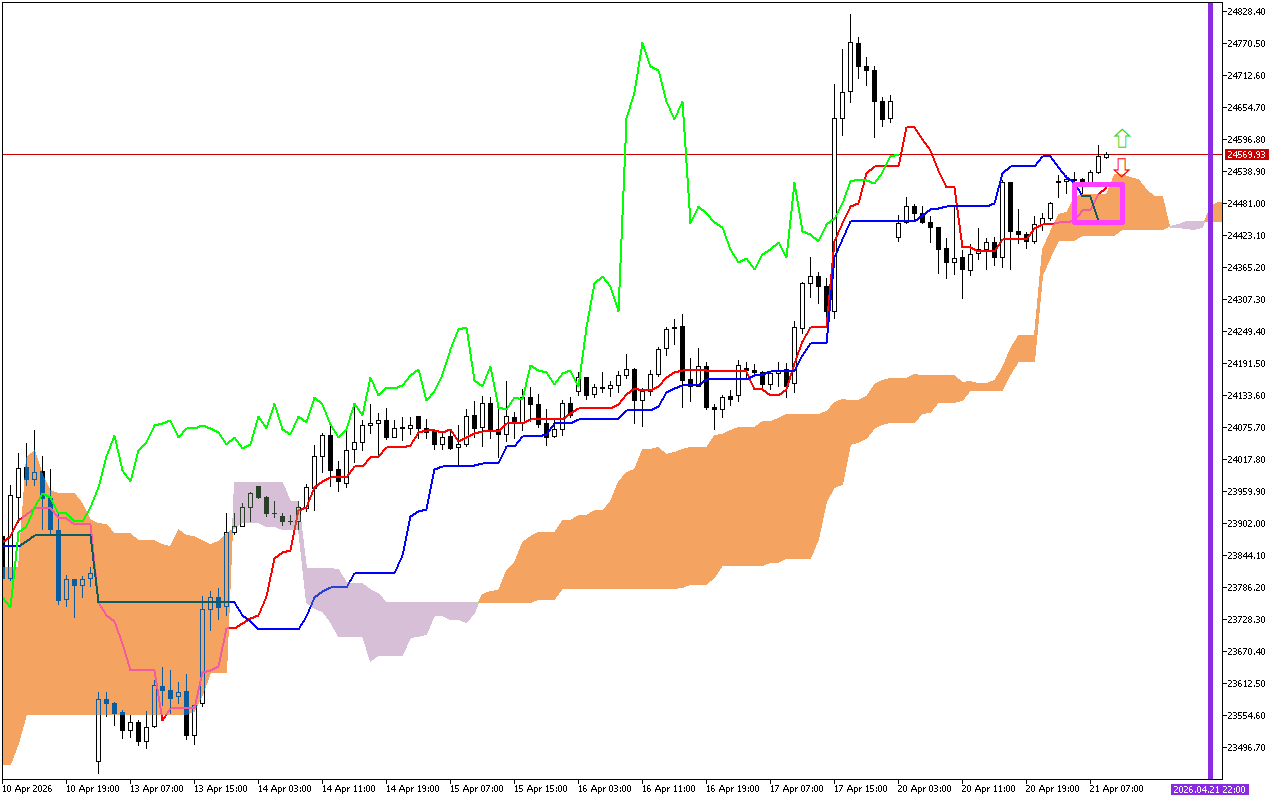1280x800 pixels.
Task: Select the magenta rectangle on the chart
Action: [1098, 184]
